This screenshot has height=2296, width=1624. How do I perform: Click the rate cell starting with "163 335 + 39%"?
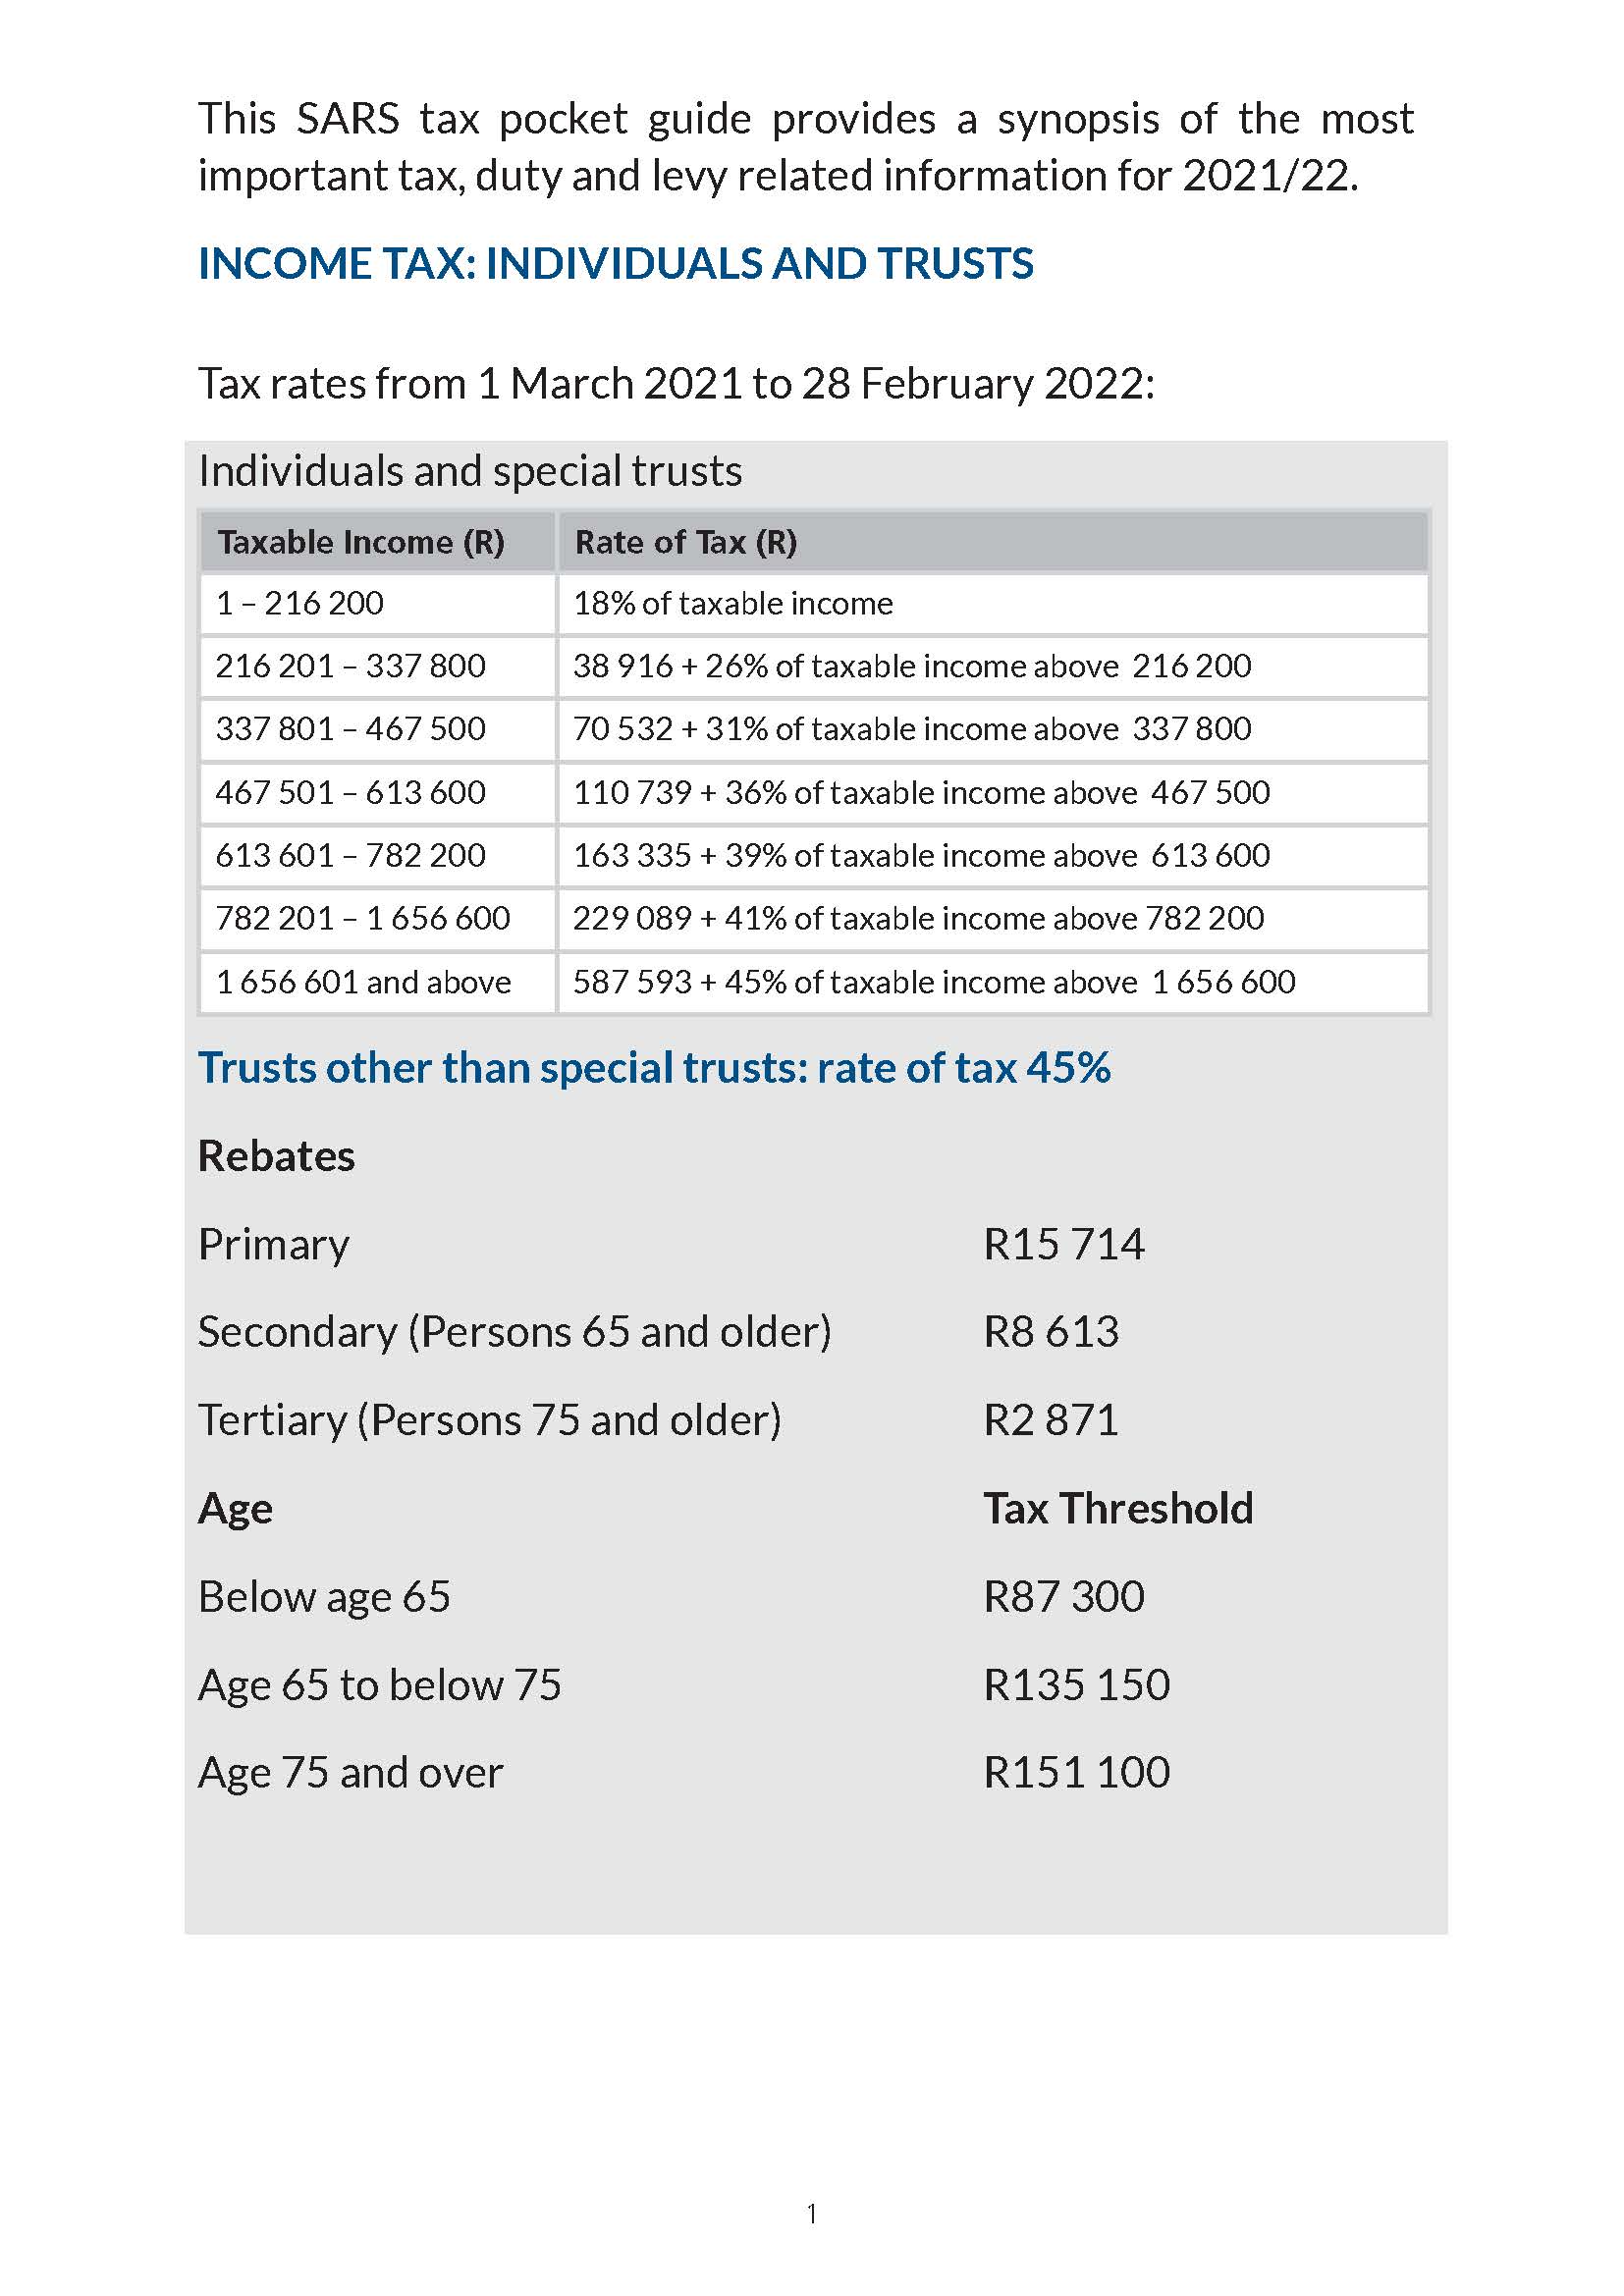coord(921,855)
